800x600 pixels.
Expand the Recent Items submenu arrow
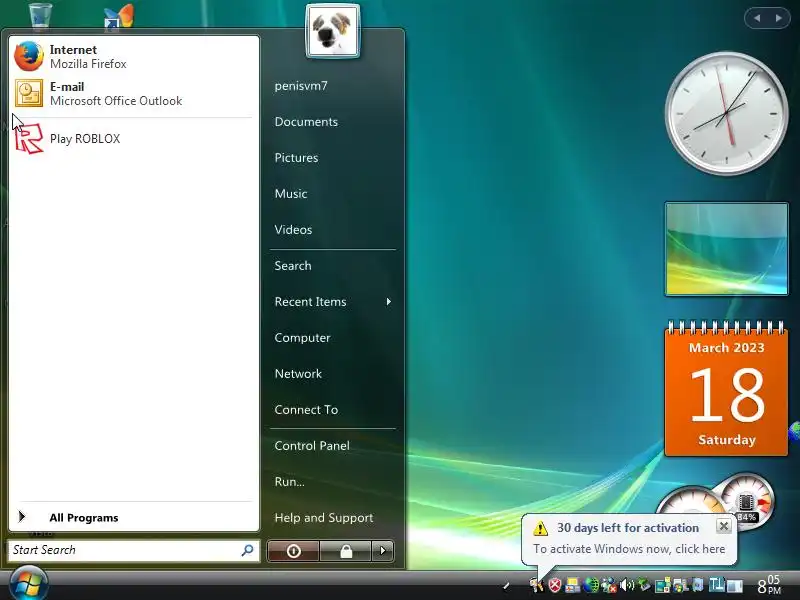[x=389, y=302]
